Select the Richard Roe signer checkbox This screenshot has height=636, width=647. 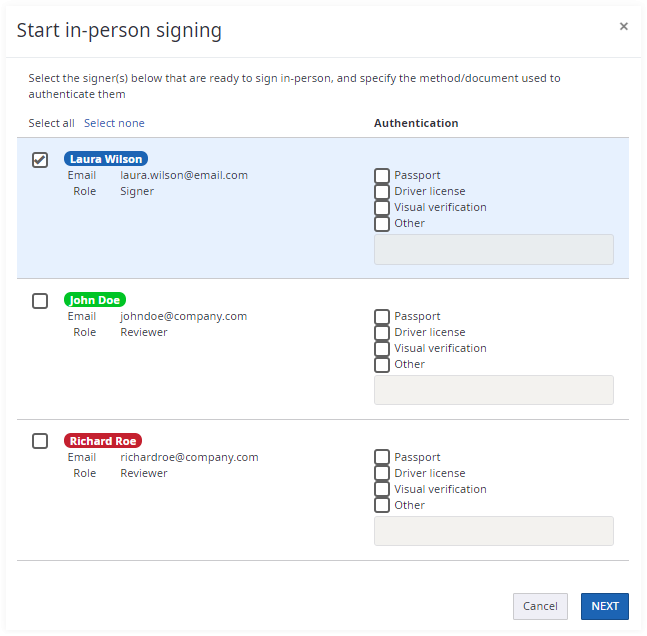(40, 441)
